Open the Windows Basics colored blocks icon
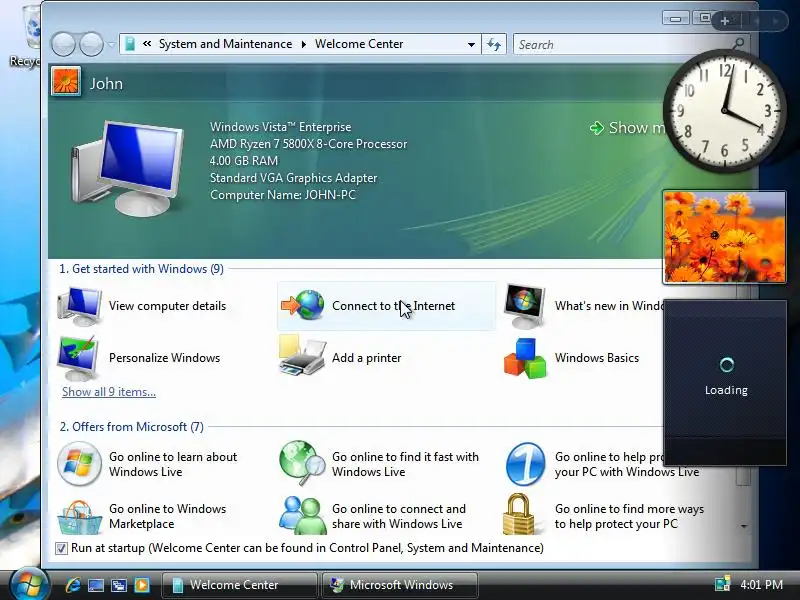This screenshot has height=600, width=800. pos(525,358)
